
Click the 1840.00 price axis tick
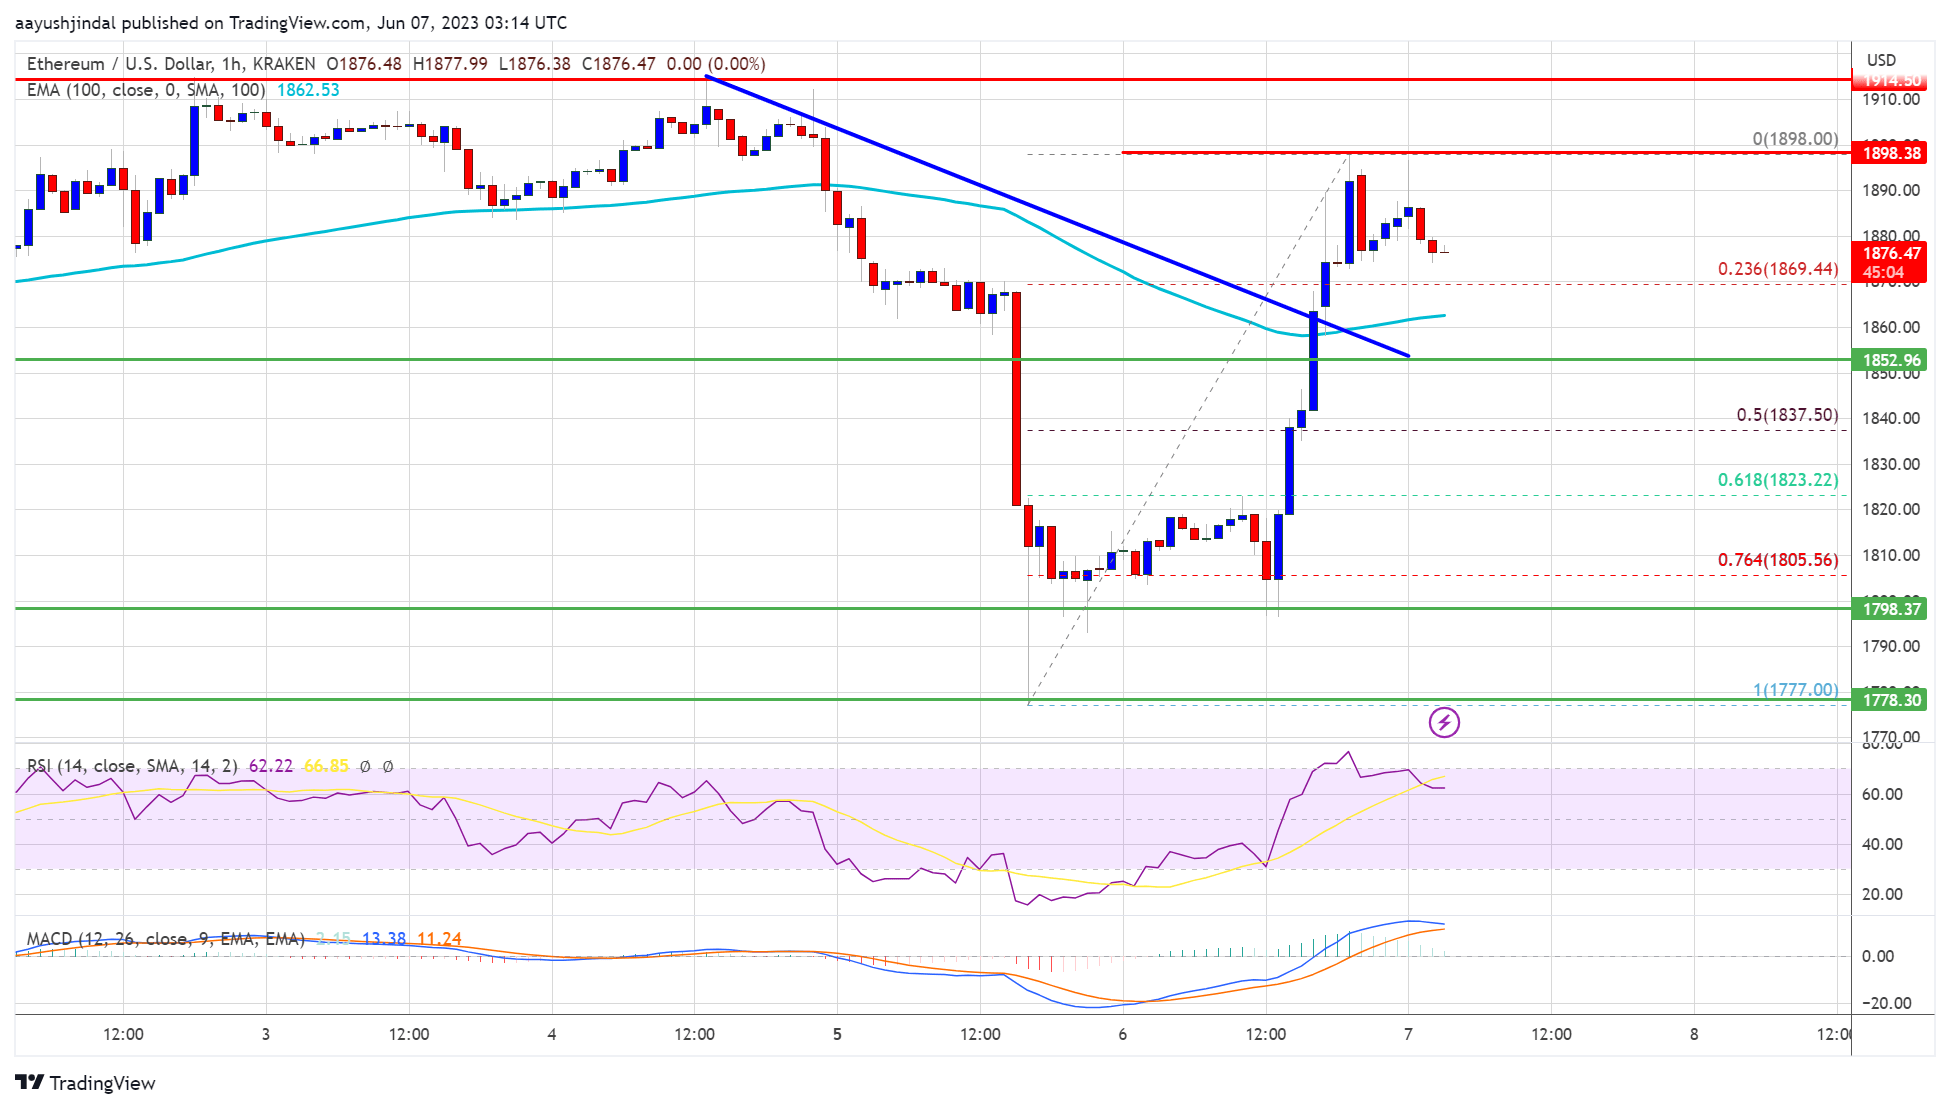[x=1890, y=418]
